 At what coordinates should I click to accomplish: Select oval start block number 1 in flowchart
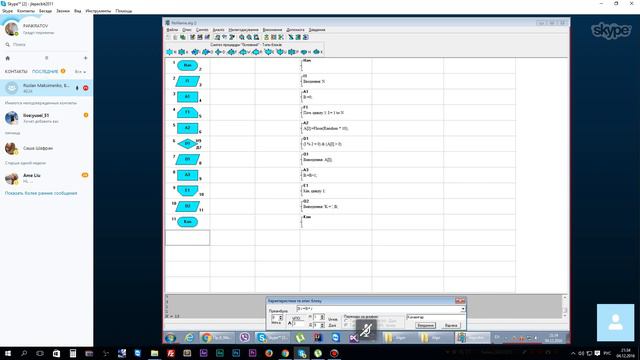187,65
